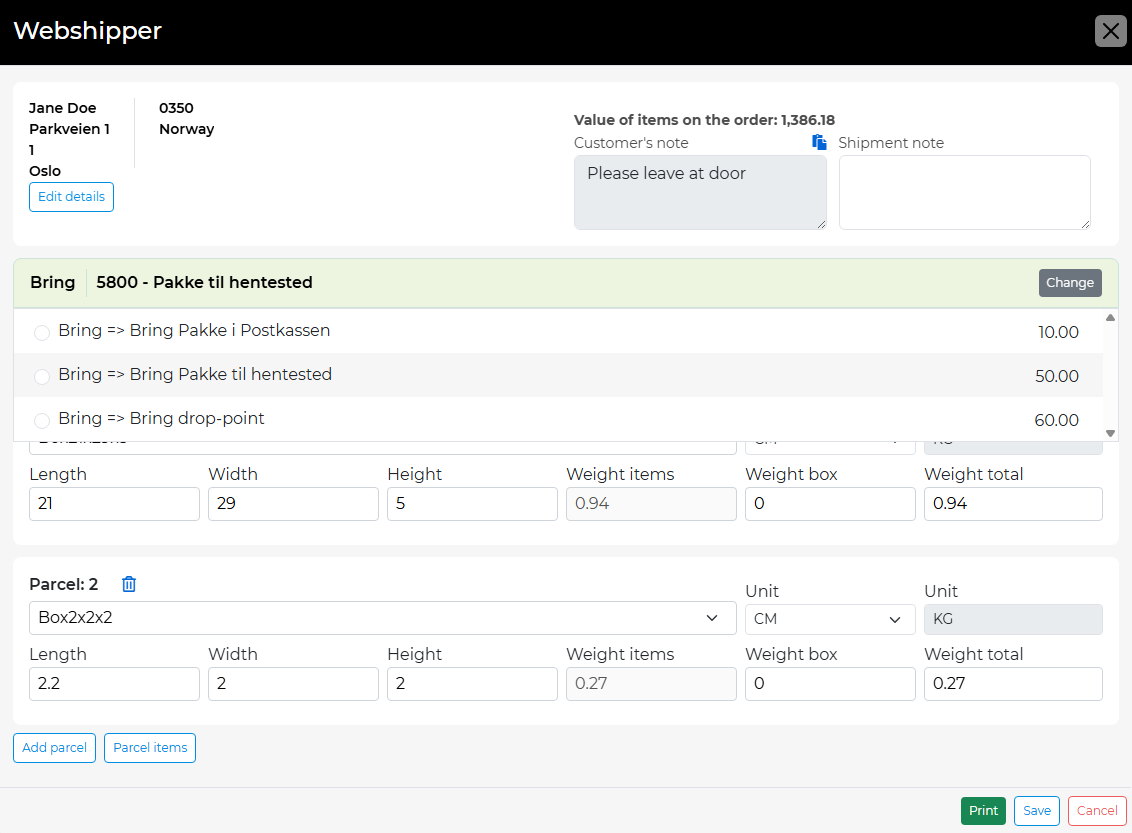Select Bring drop-point radio option

pos(42,421)
